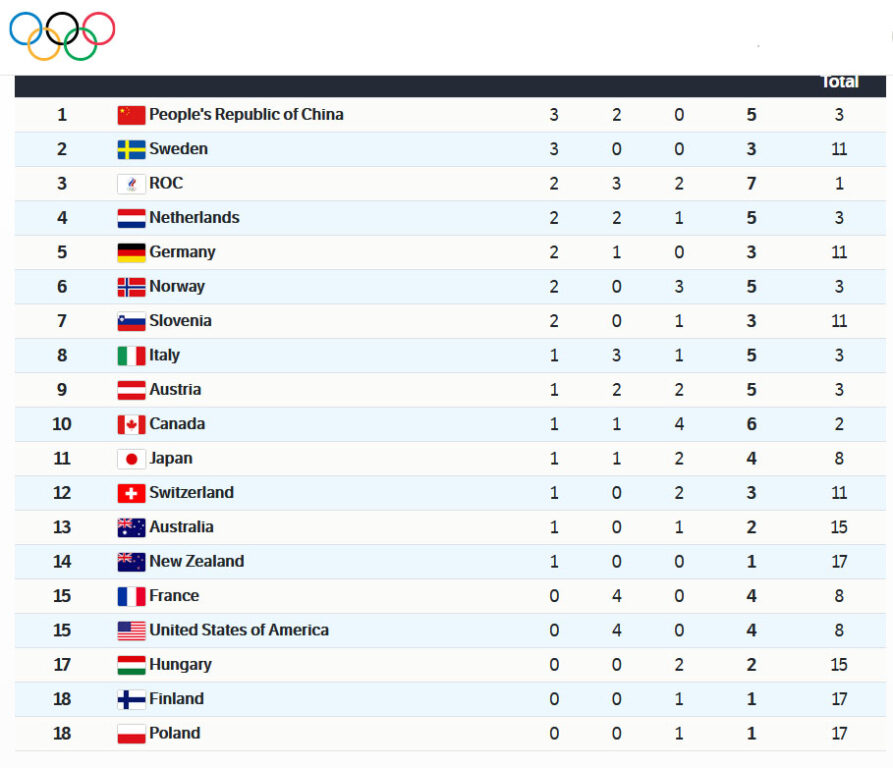This screenshot has width=893, height=768.
Task: Click the United States flag icon
Action: tap(131, 631)
